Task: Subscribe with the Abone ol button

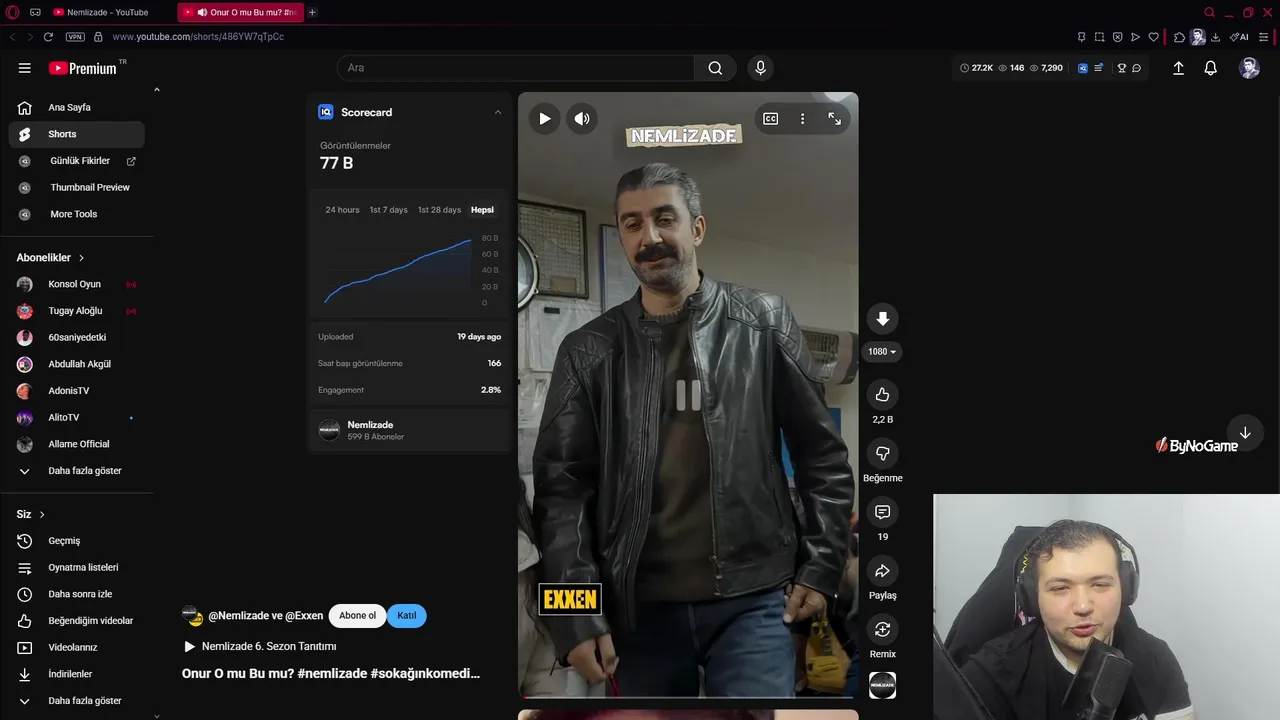Action: [357, 616]
